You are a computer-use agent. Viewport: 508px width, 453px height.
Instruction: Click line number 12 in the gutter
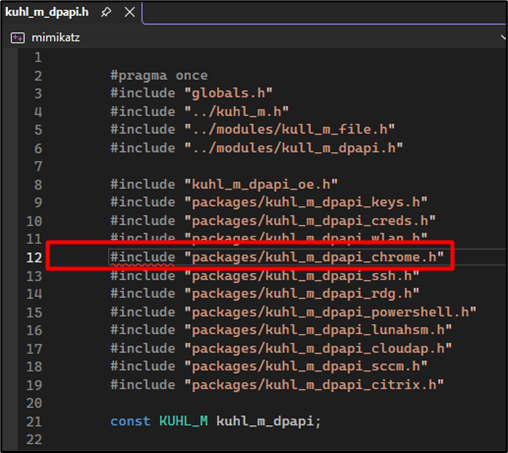[x=34, y=257]
